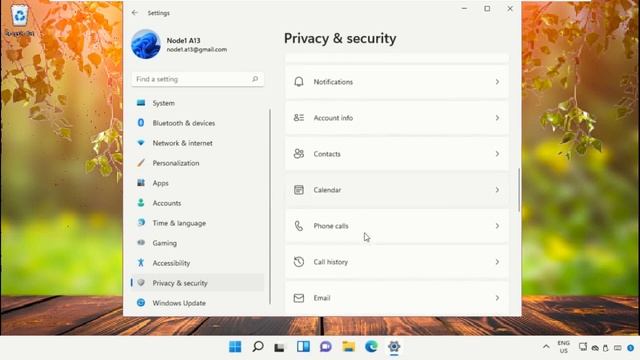Expand Phone calls row chevron
The width and height of the screenshot is (640, 360).
click(497, 226)
